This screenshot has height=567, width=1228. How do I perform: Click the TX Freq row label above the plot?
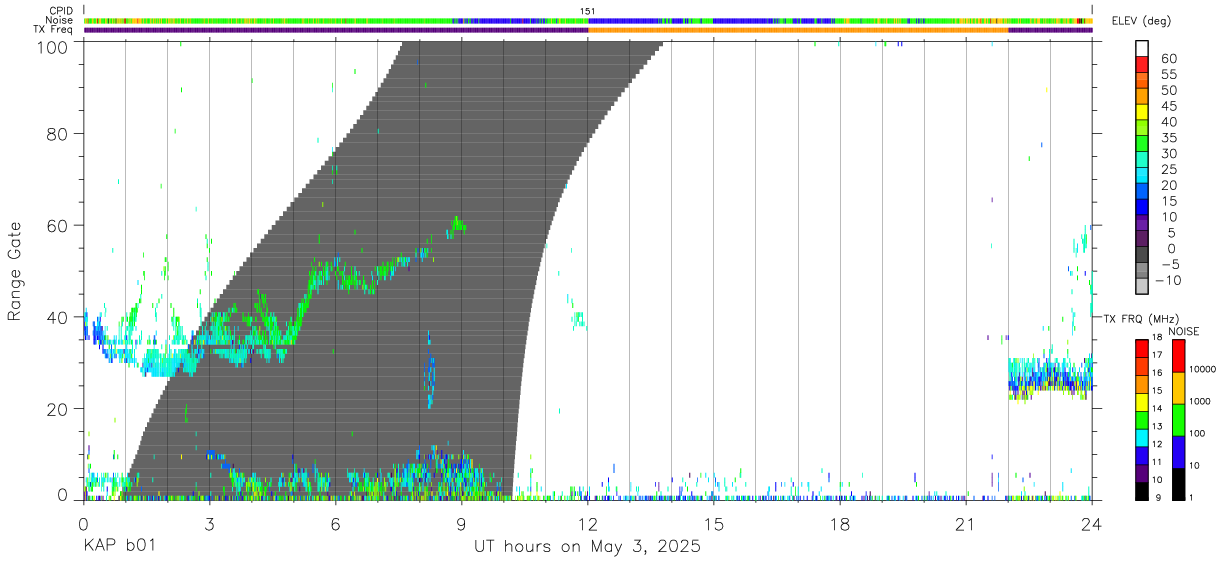(x=53, y=30)
